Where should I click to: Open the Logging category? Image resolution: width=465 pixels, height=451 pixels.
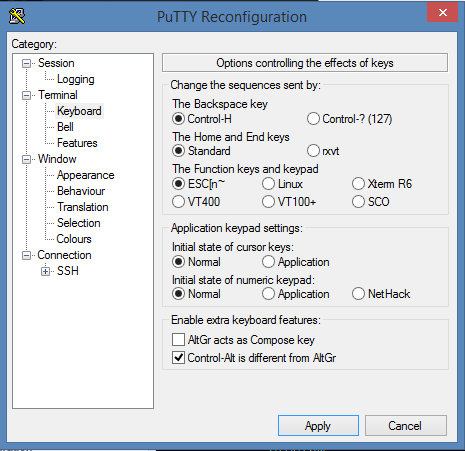76,79
